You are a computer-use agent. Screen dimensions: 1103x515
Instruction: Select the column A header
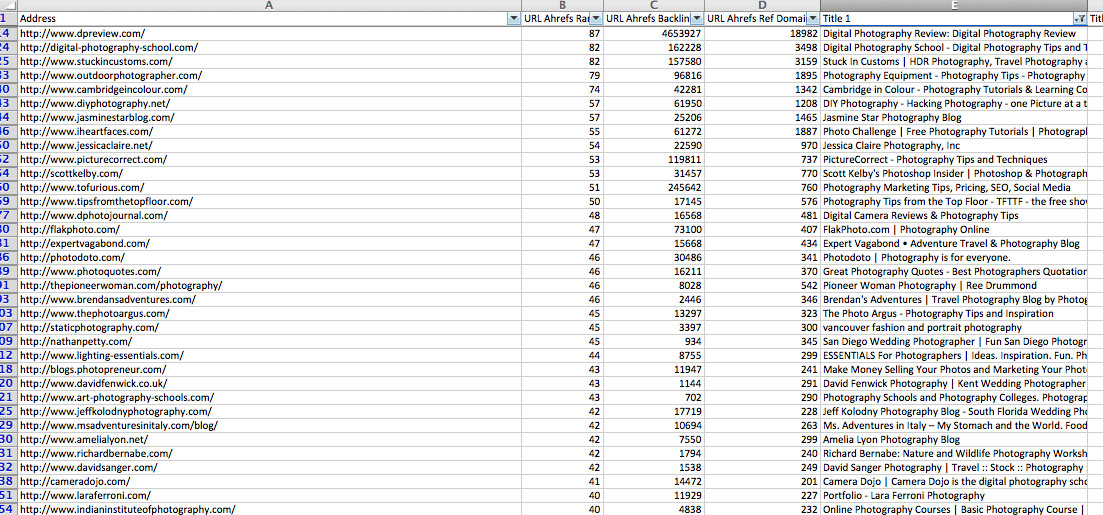click(268, 5)
